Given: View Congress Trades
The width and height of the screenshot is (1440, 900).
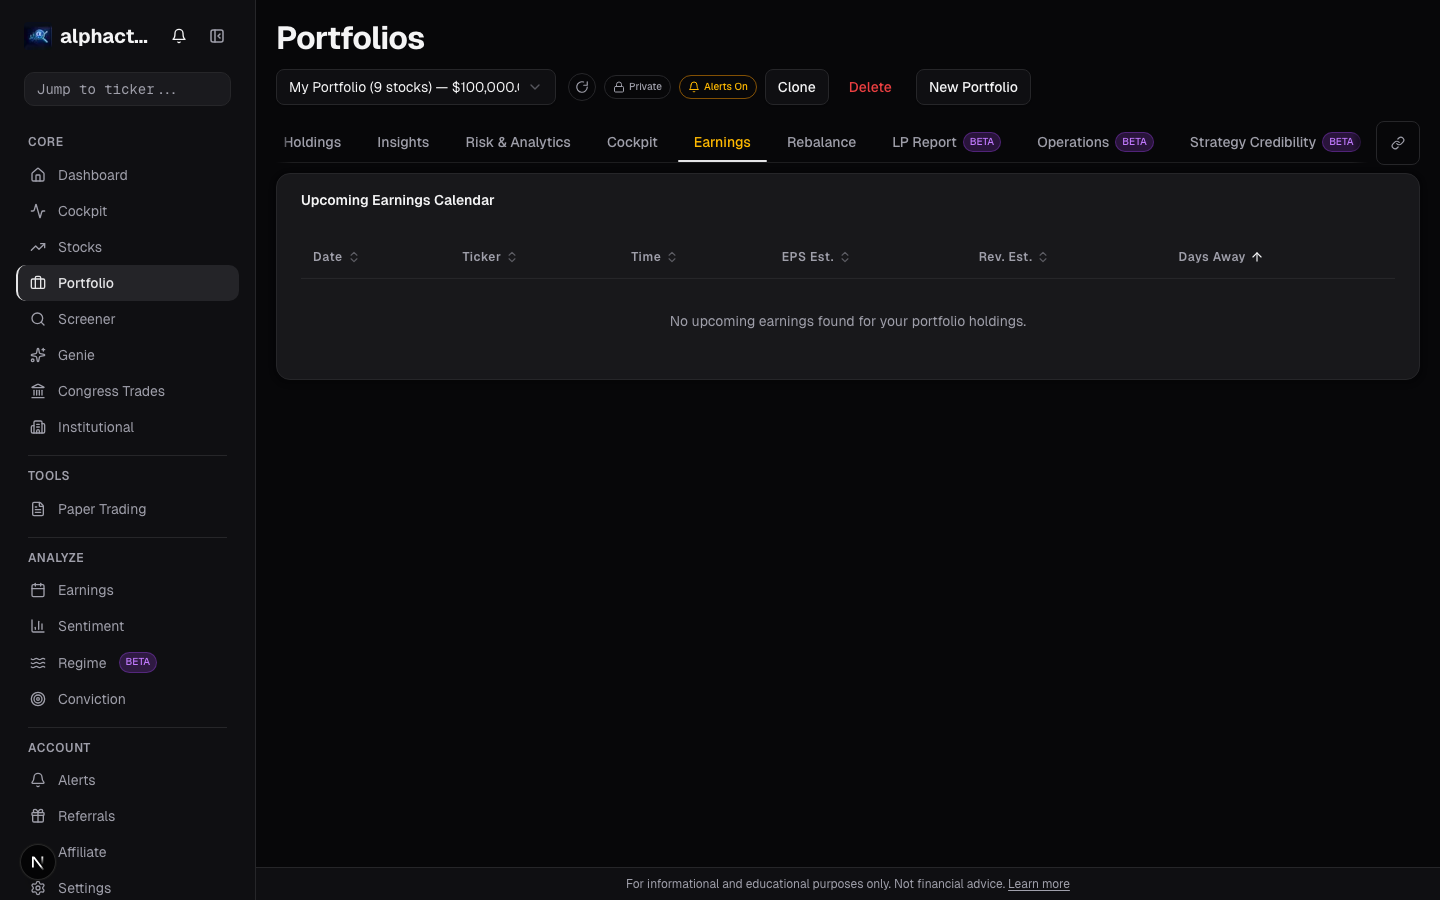Looking at the screenshot, I should click(x=110, y=391).
